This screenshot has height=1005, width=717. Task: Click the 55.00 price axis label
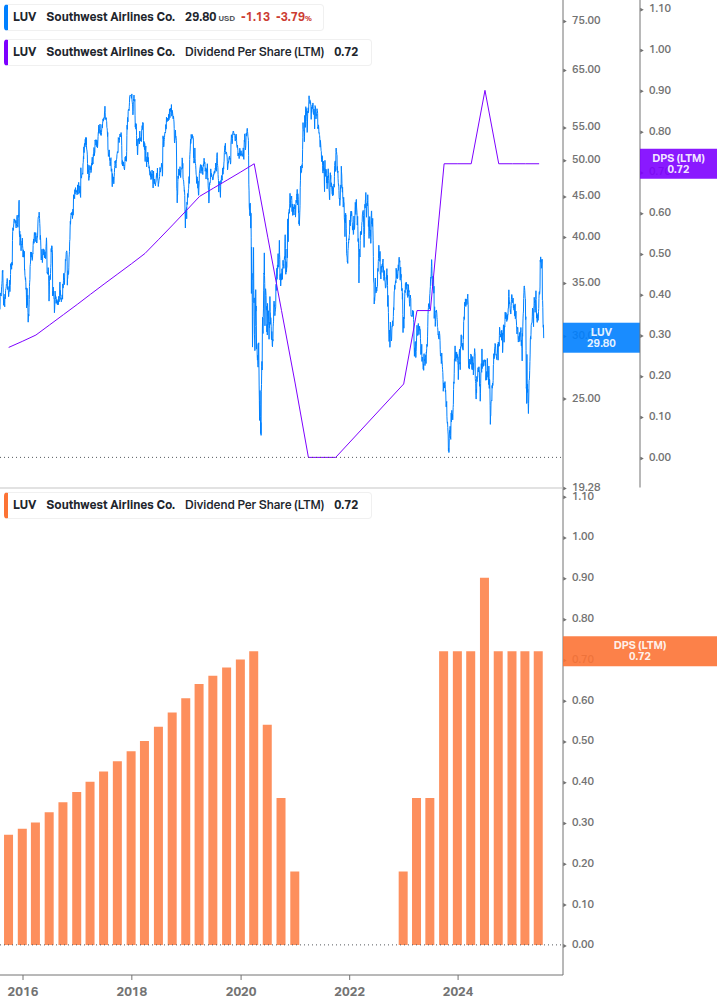coord(586,126)
